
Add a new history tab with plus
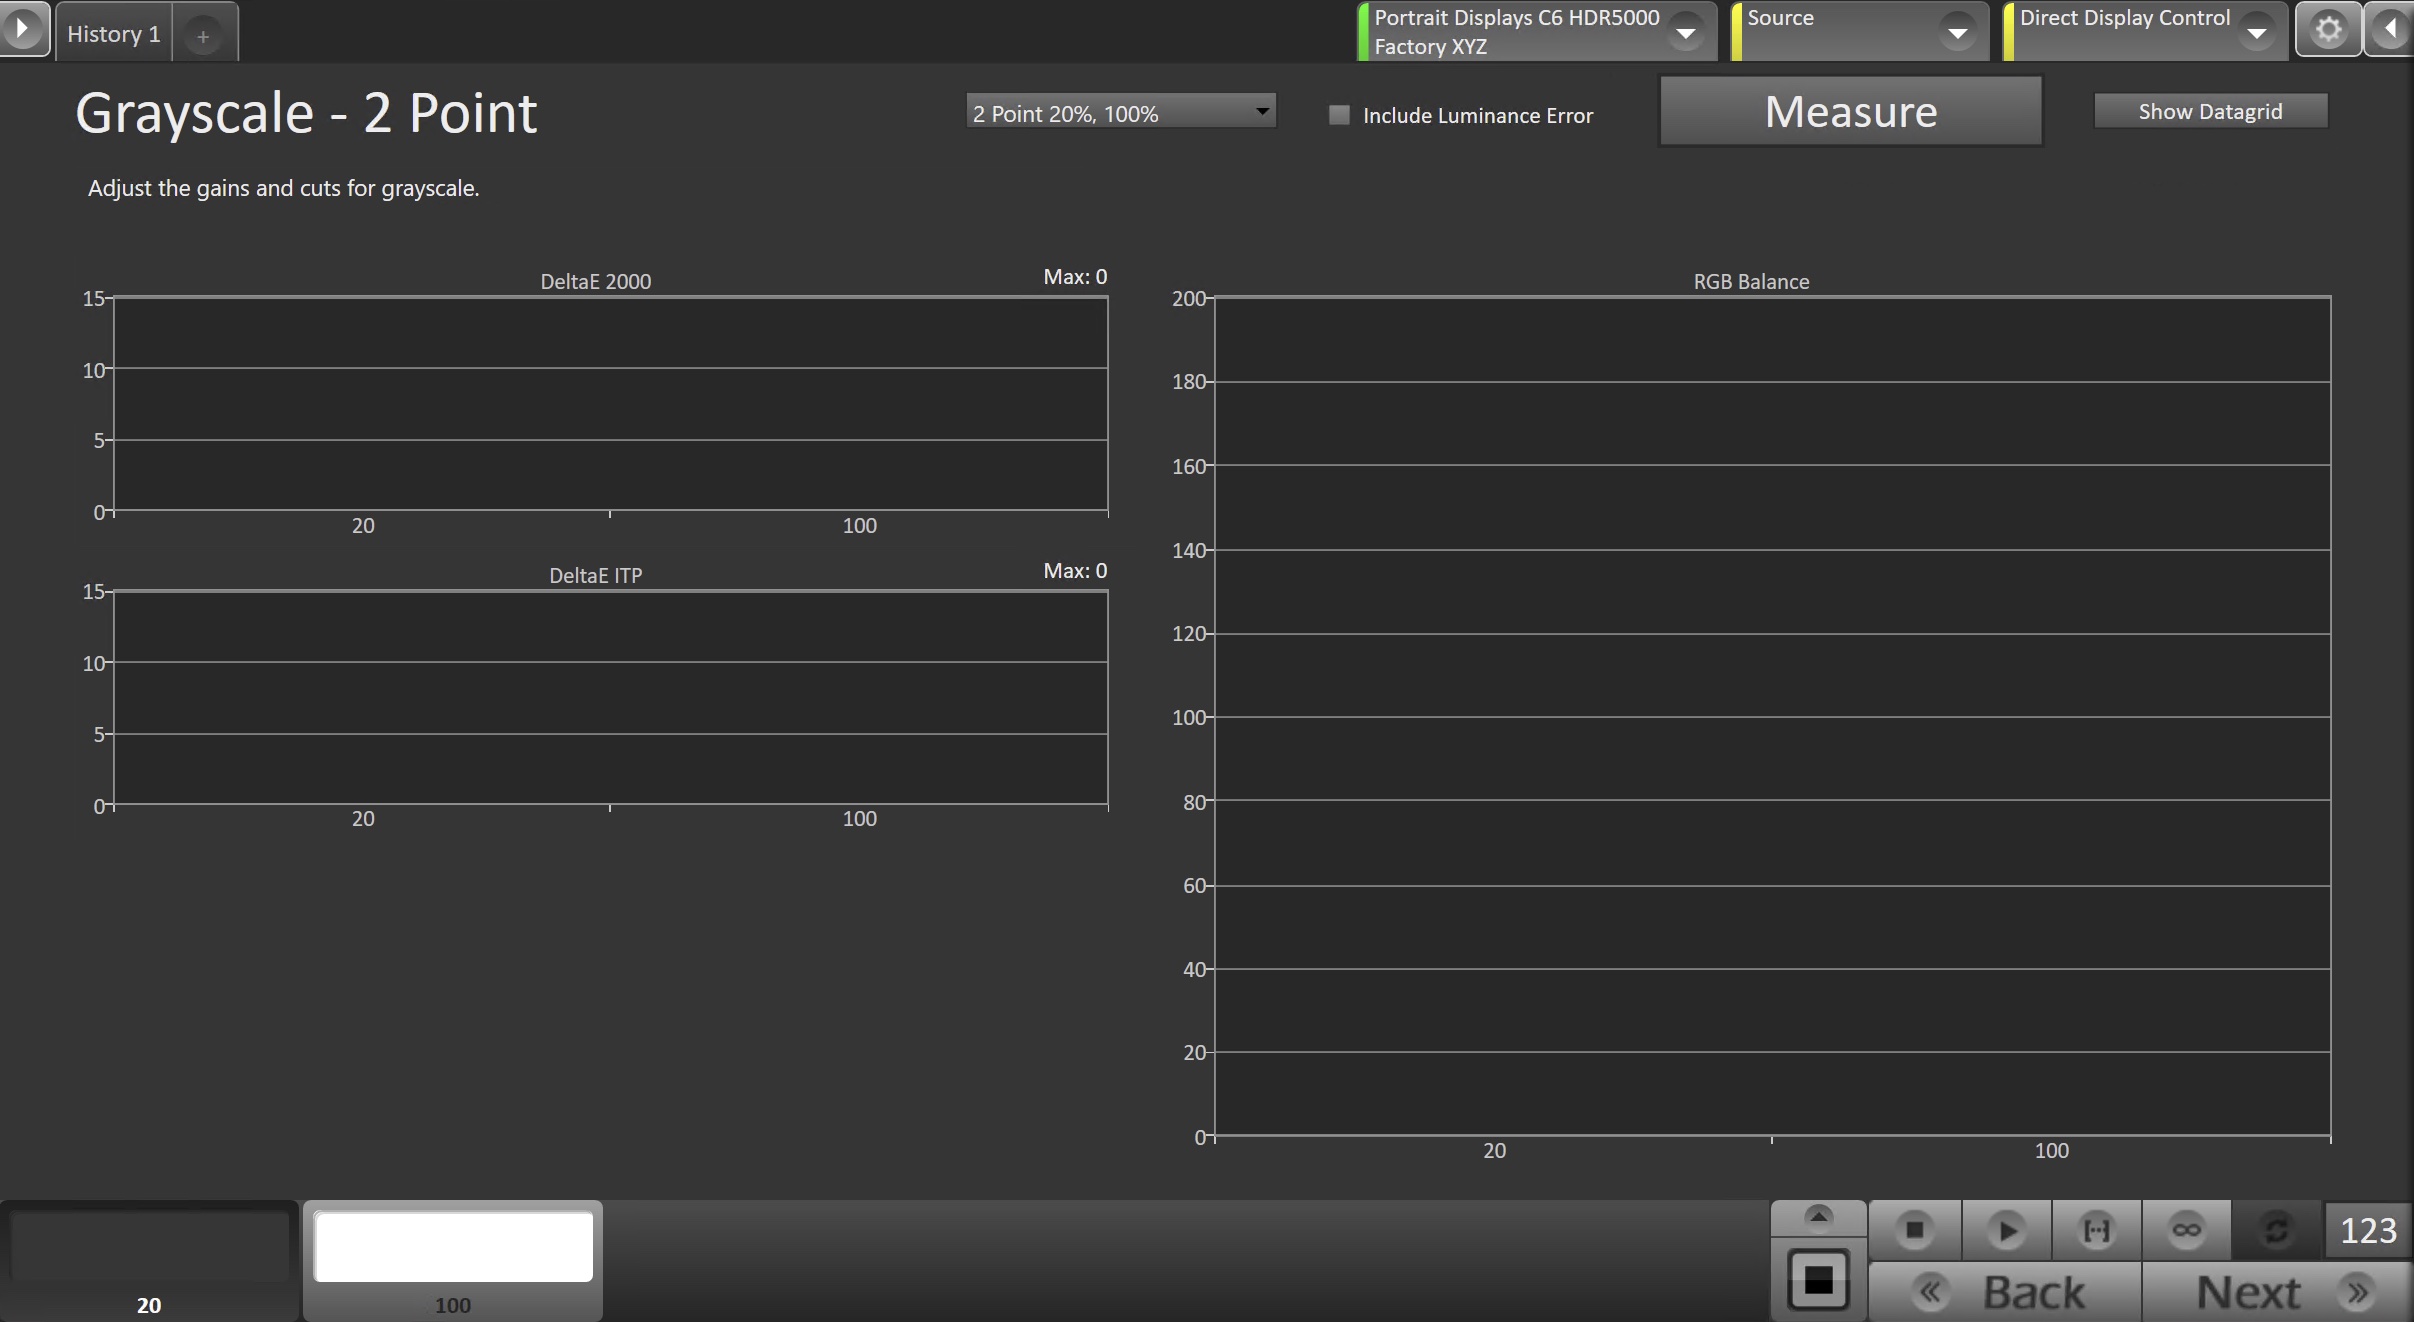pos(203,36)
